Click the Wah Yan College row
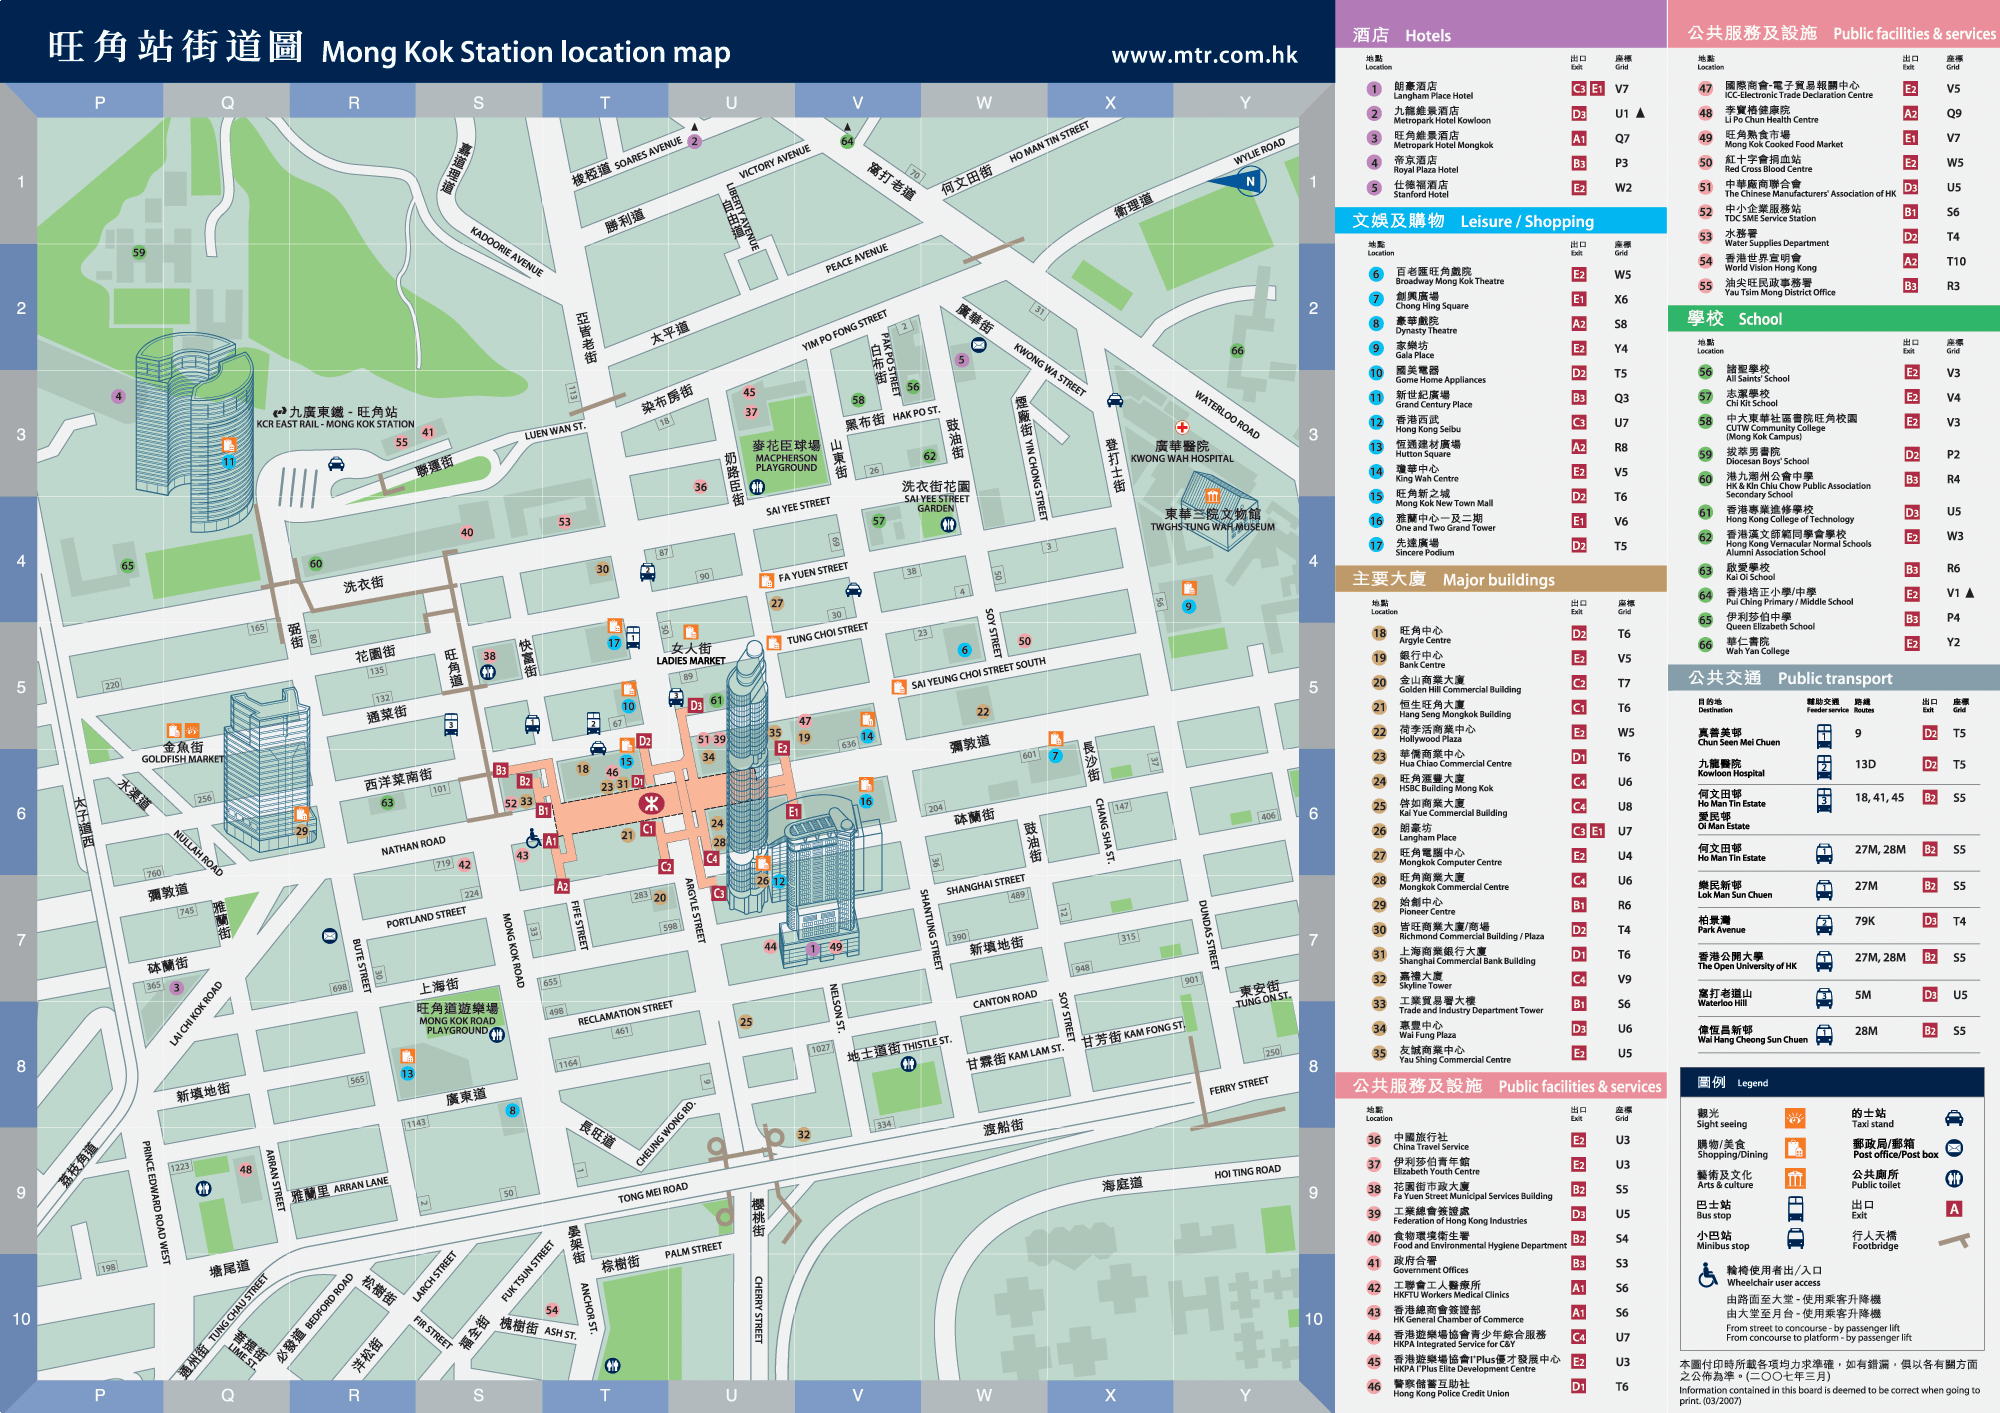Image resolution: width=2000 pixels, height=1413 pixels. [1834, 645]
